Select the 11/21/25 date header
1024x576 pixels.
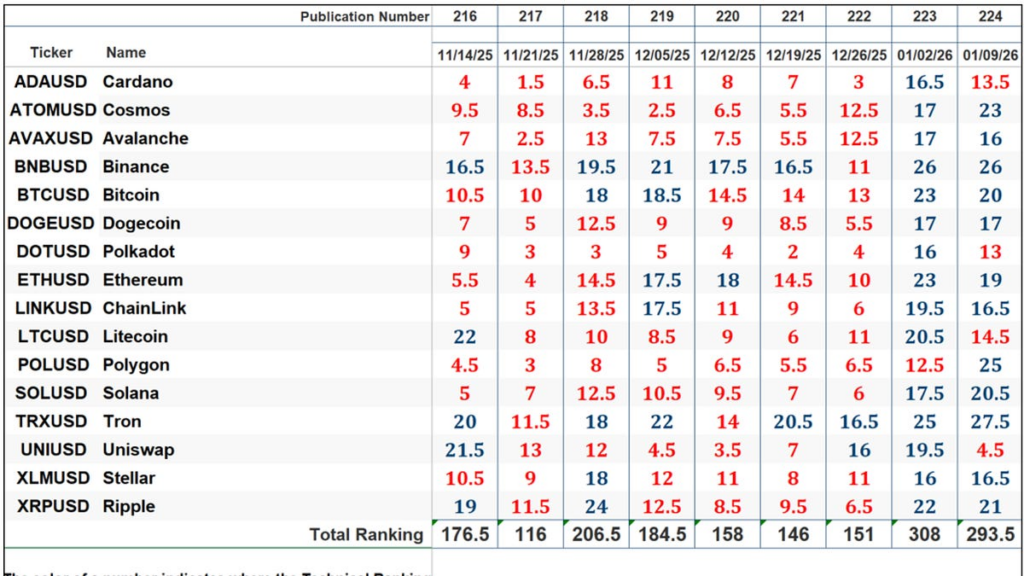pyautogui.click(x=530, y=56)
